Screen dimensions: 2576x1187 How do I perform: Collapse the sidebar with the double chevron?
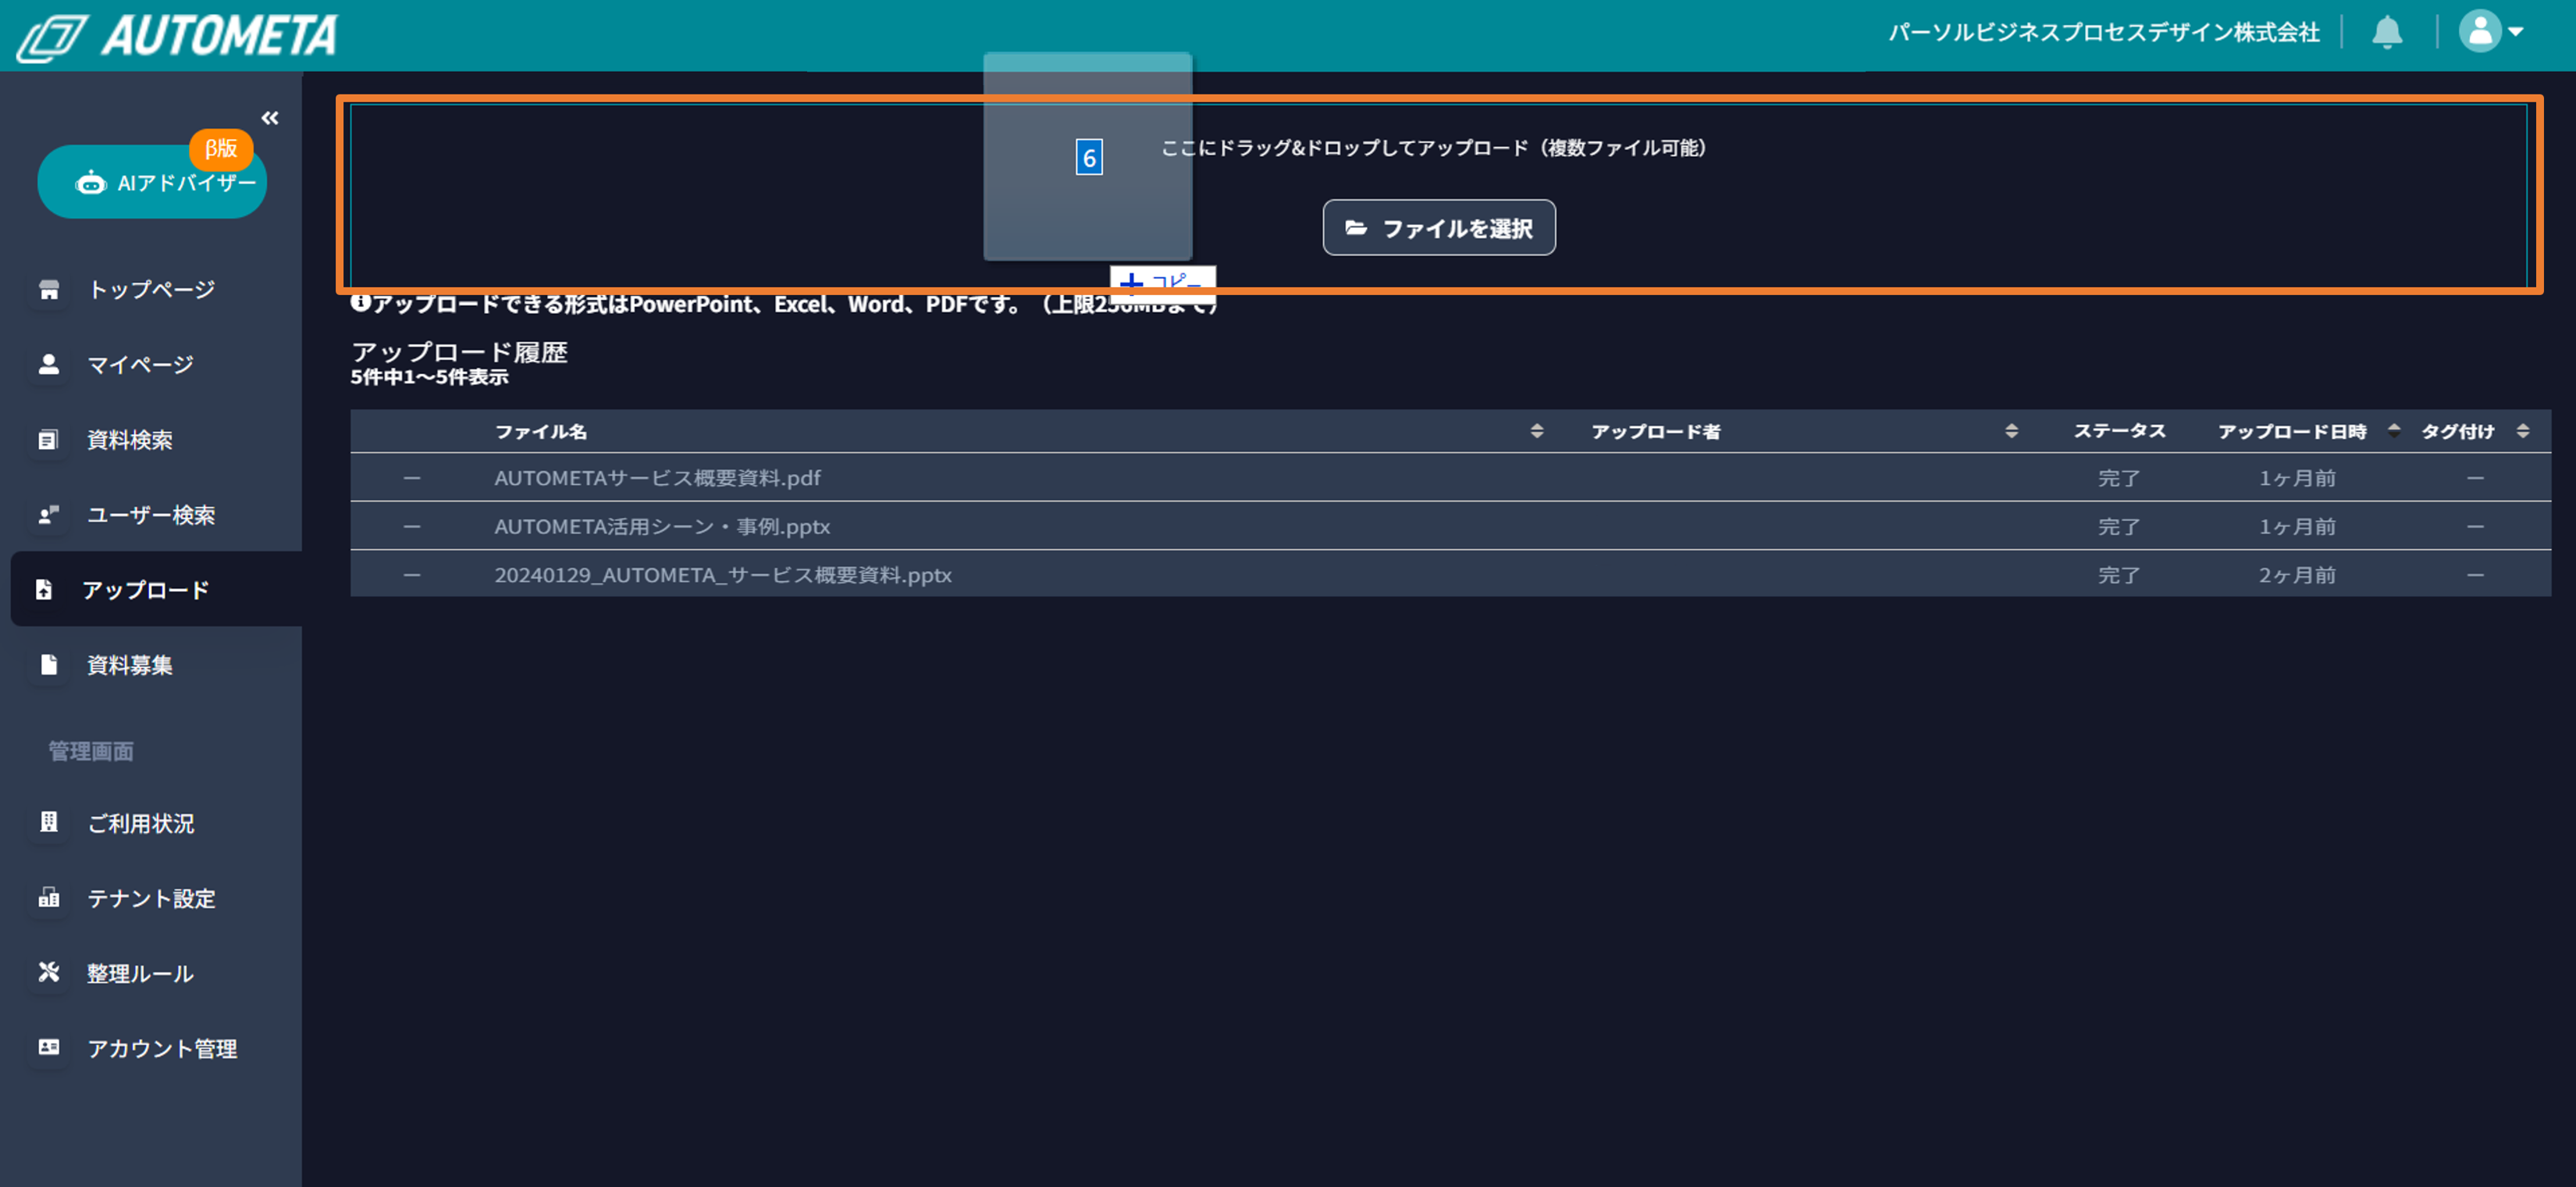pyautogui.click(x=270, y=118)
